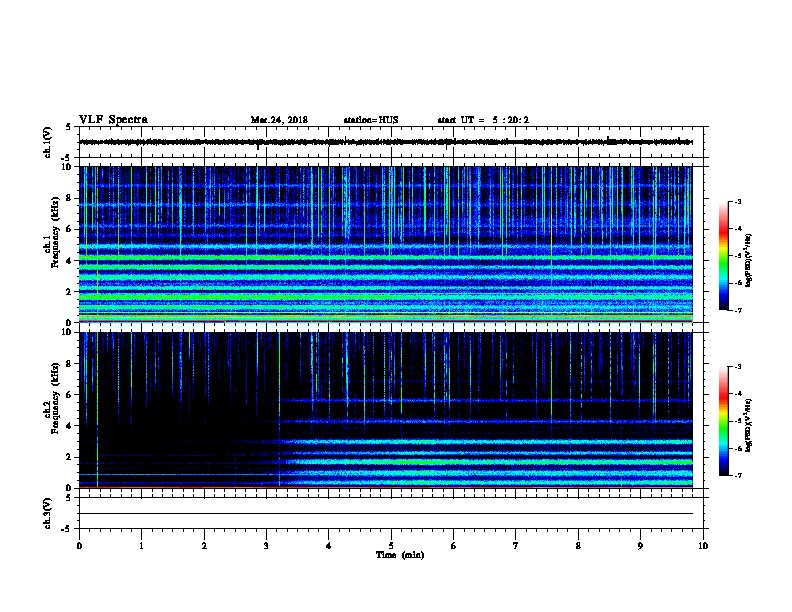Screen dimensions: 792x612
Task: Click the "-5" tick on the ch.3(V) axis
Action: pyautogui.click(x=67, y=529)
